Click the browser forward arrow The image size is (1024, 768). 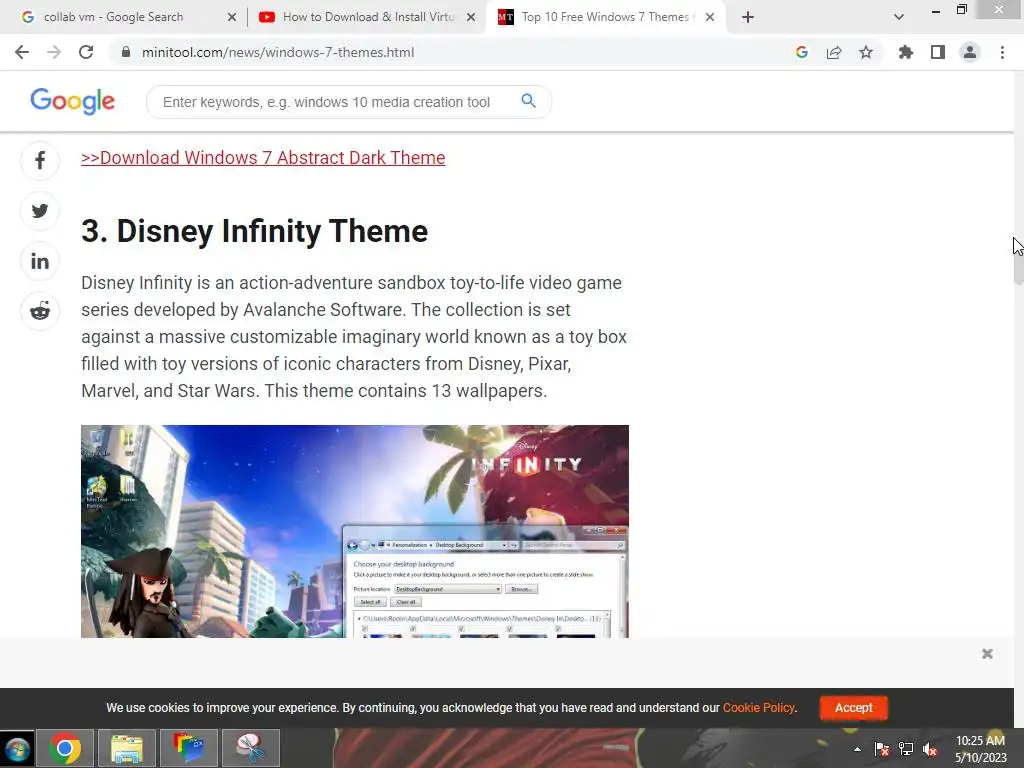click(x=54, y=52)
